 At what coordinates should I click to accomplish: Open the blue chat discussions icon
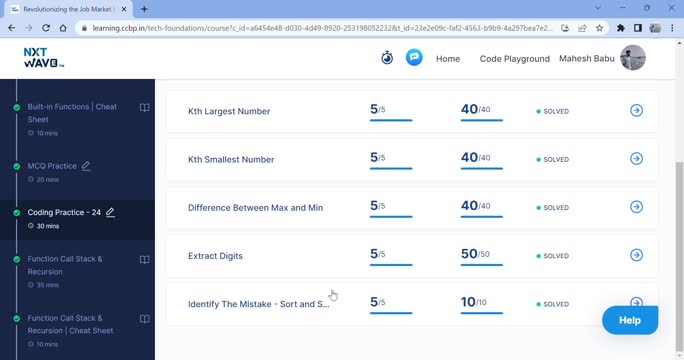[414, 57]
